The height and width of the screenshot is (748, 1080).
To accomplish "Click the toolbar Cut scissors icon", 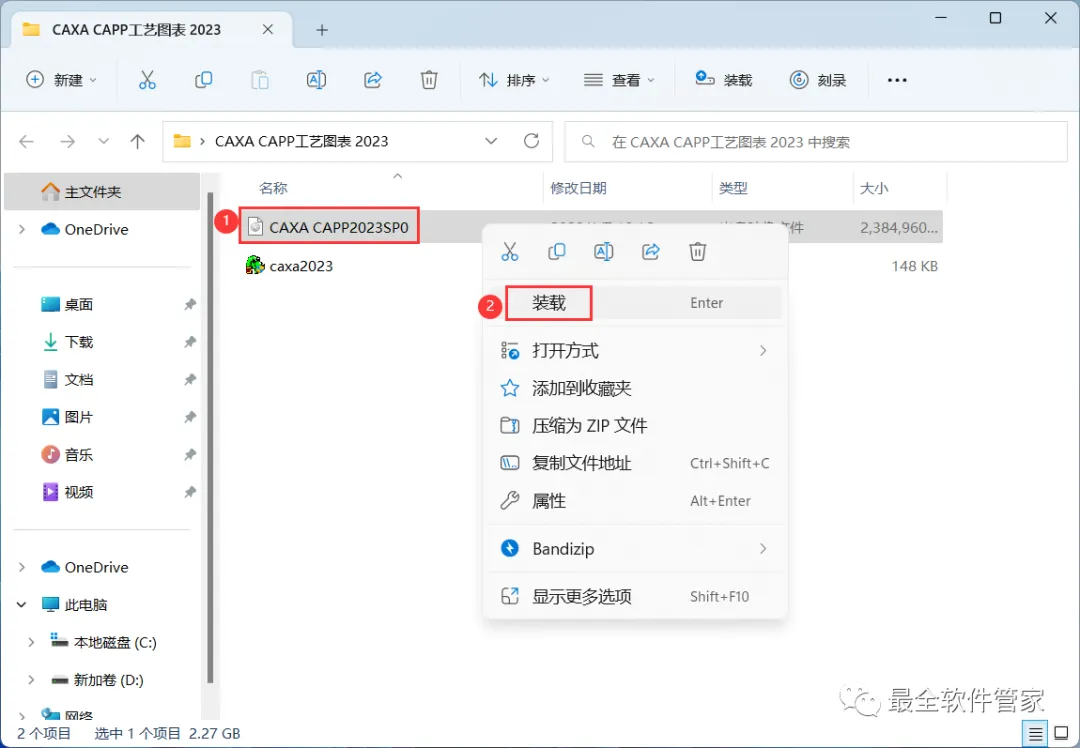I will click(147, 81).
